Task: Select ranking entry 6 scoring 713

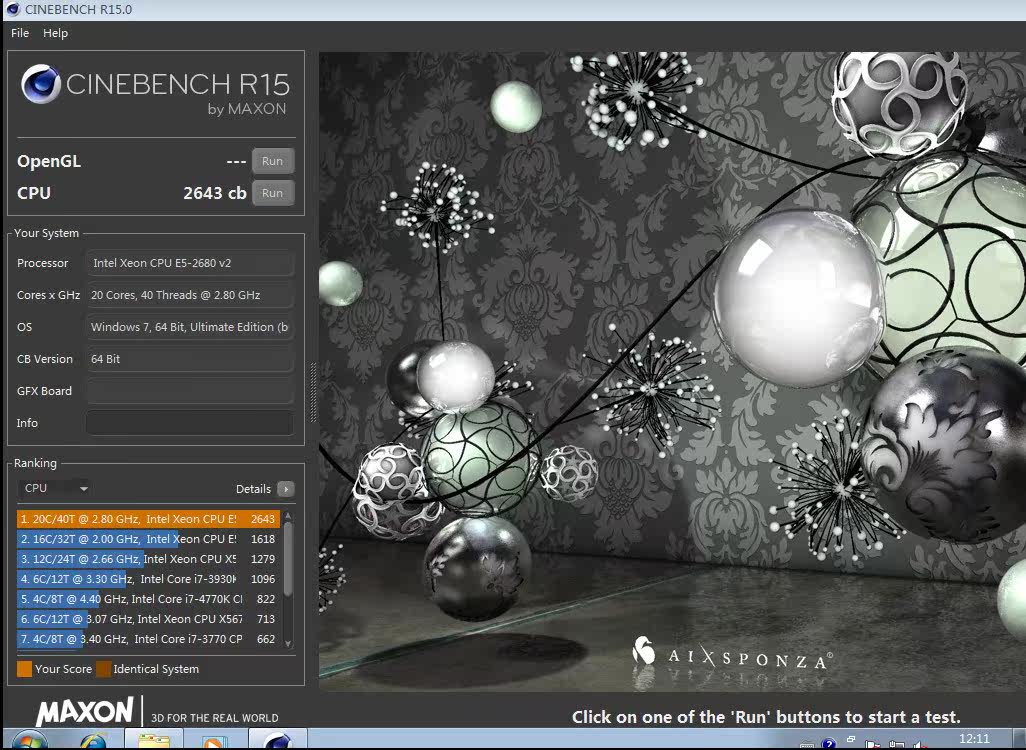Action: click(149, 619)
